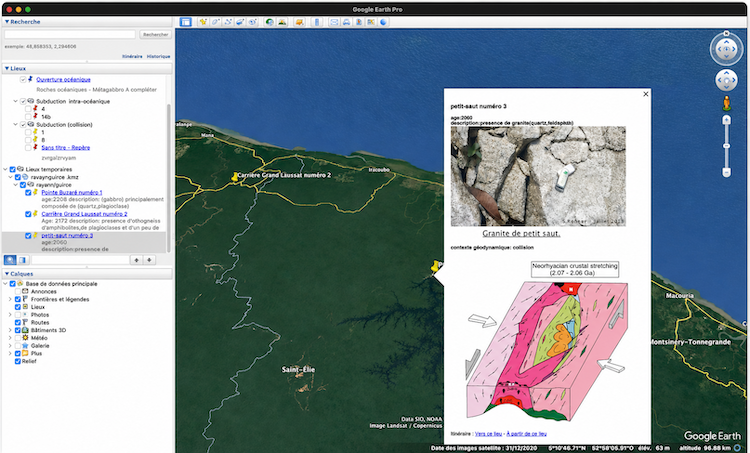Show historical imagery from toolbar
750x453 pixels.
tap(270, 22)
